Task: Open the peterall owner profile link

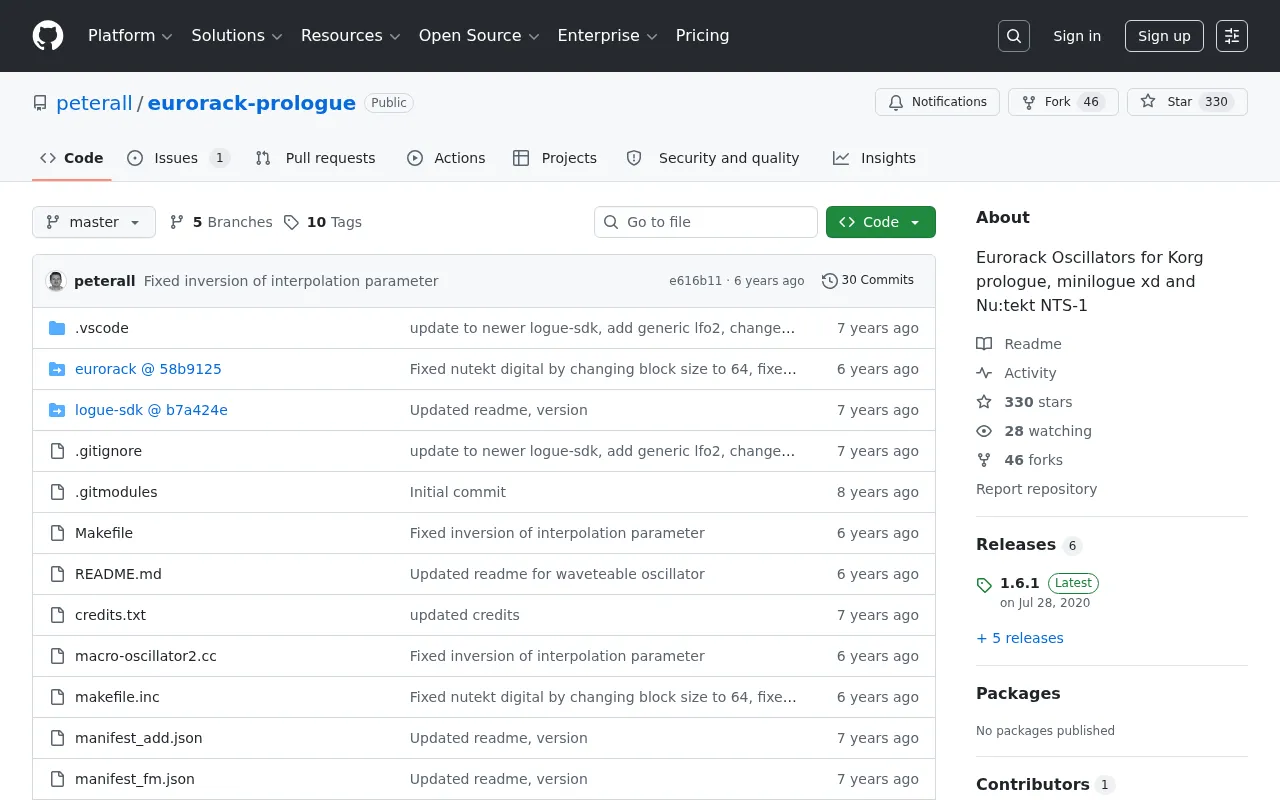Action: pos(94,103)
